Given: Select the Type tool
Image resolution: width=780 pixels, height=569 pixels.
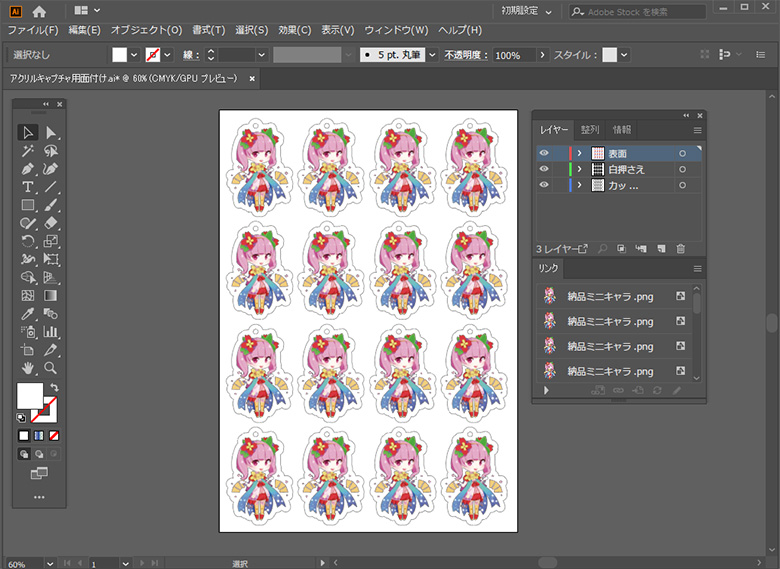Looking at the screenshot, I should click(x=28, y=187).
